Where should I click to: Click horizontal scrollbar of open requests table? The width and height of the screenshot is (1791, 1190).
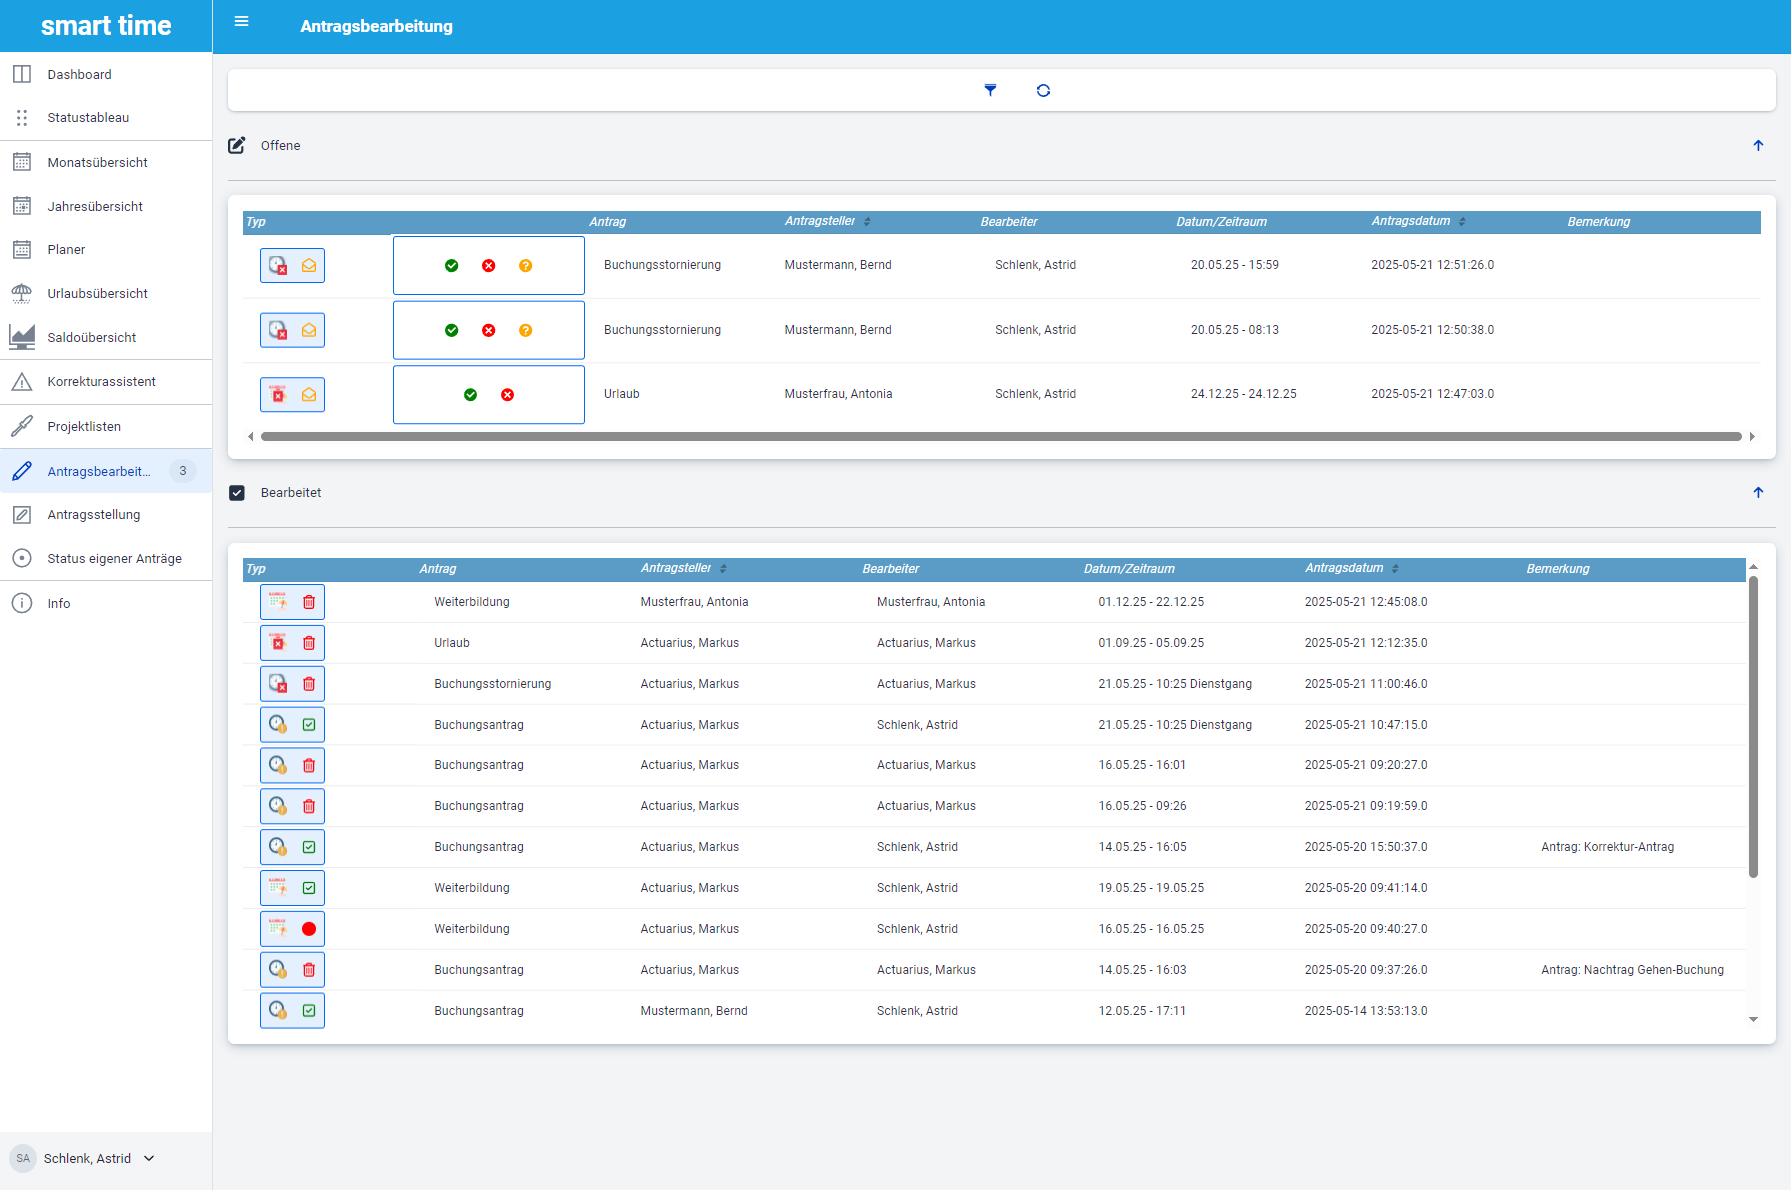coord(1000,437)
